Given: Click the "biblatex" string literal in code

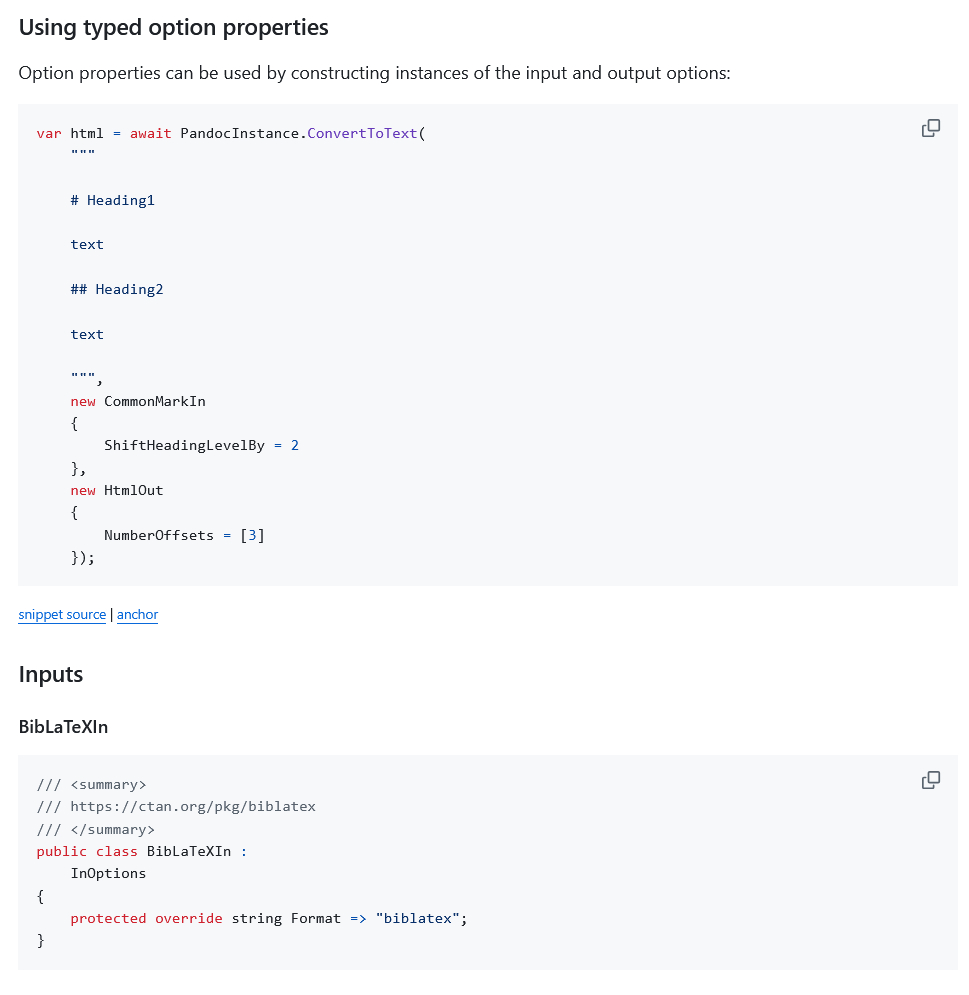Looking at the screenshot, I should pyautogui.click(x=418, y=918).
